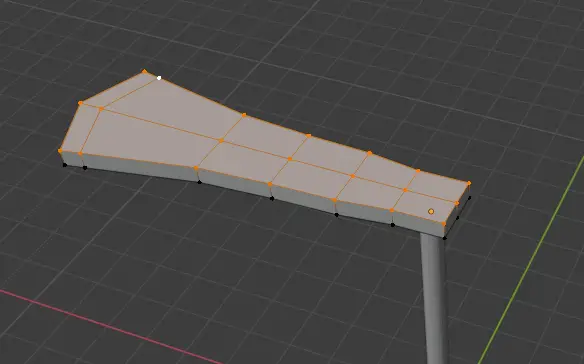584x364 pixels.
Task: Select the upper-edge vertex just after the long wide face
Action: coord(244,115)
